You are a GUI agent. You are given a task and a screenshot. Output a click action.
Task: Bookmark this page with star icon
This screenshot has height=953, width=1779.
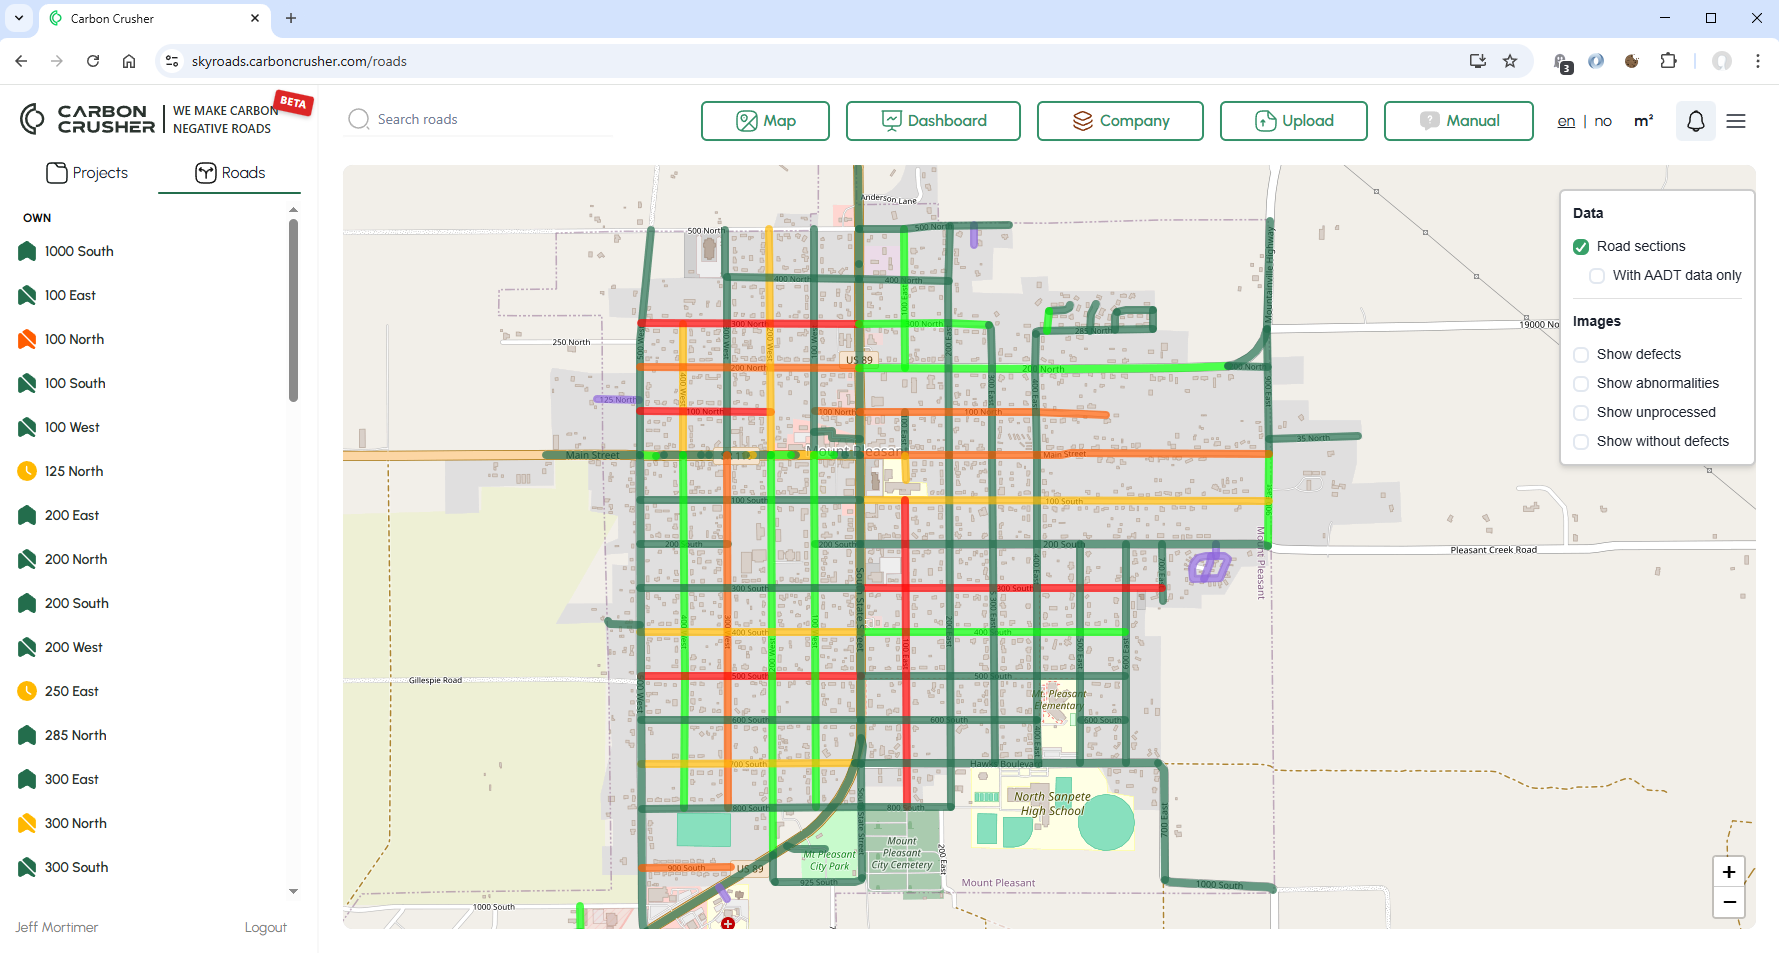[1510, 61]
